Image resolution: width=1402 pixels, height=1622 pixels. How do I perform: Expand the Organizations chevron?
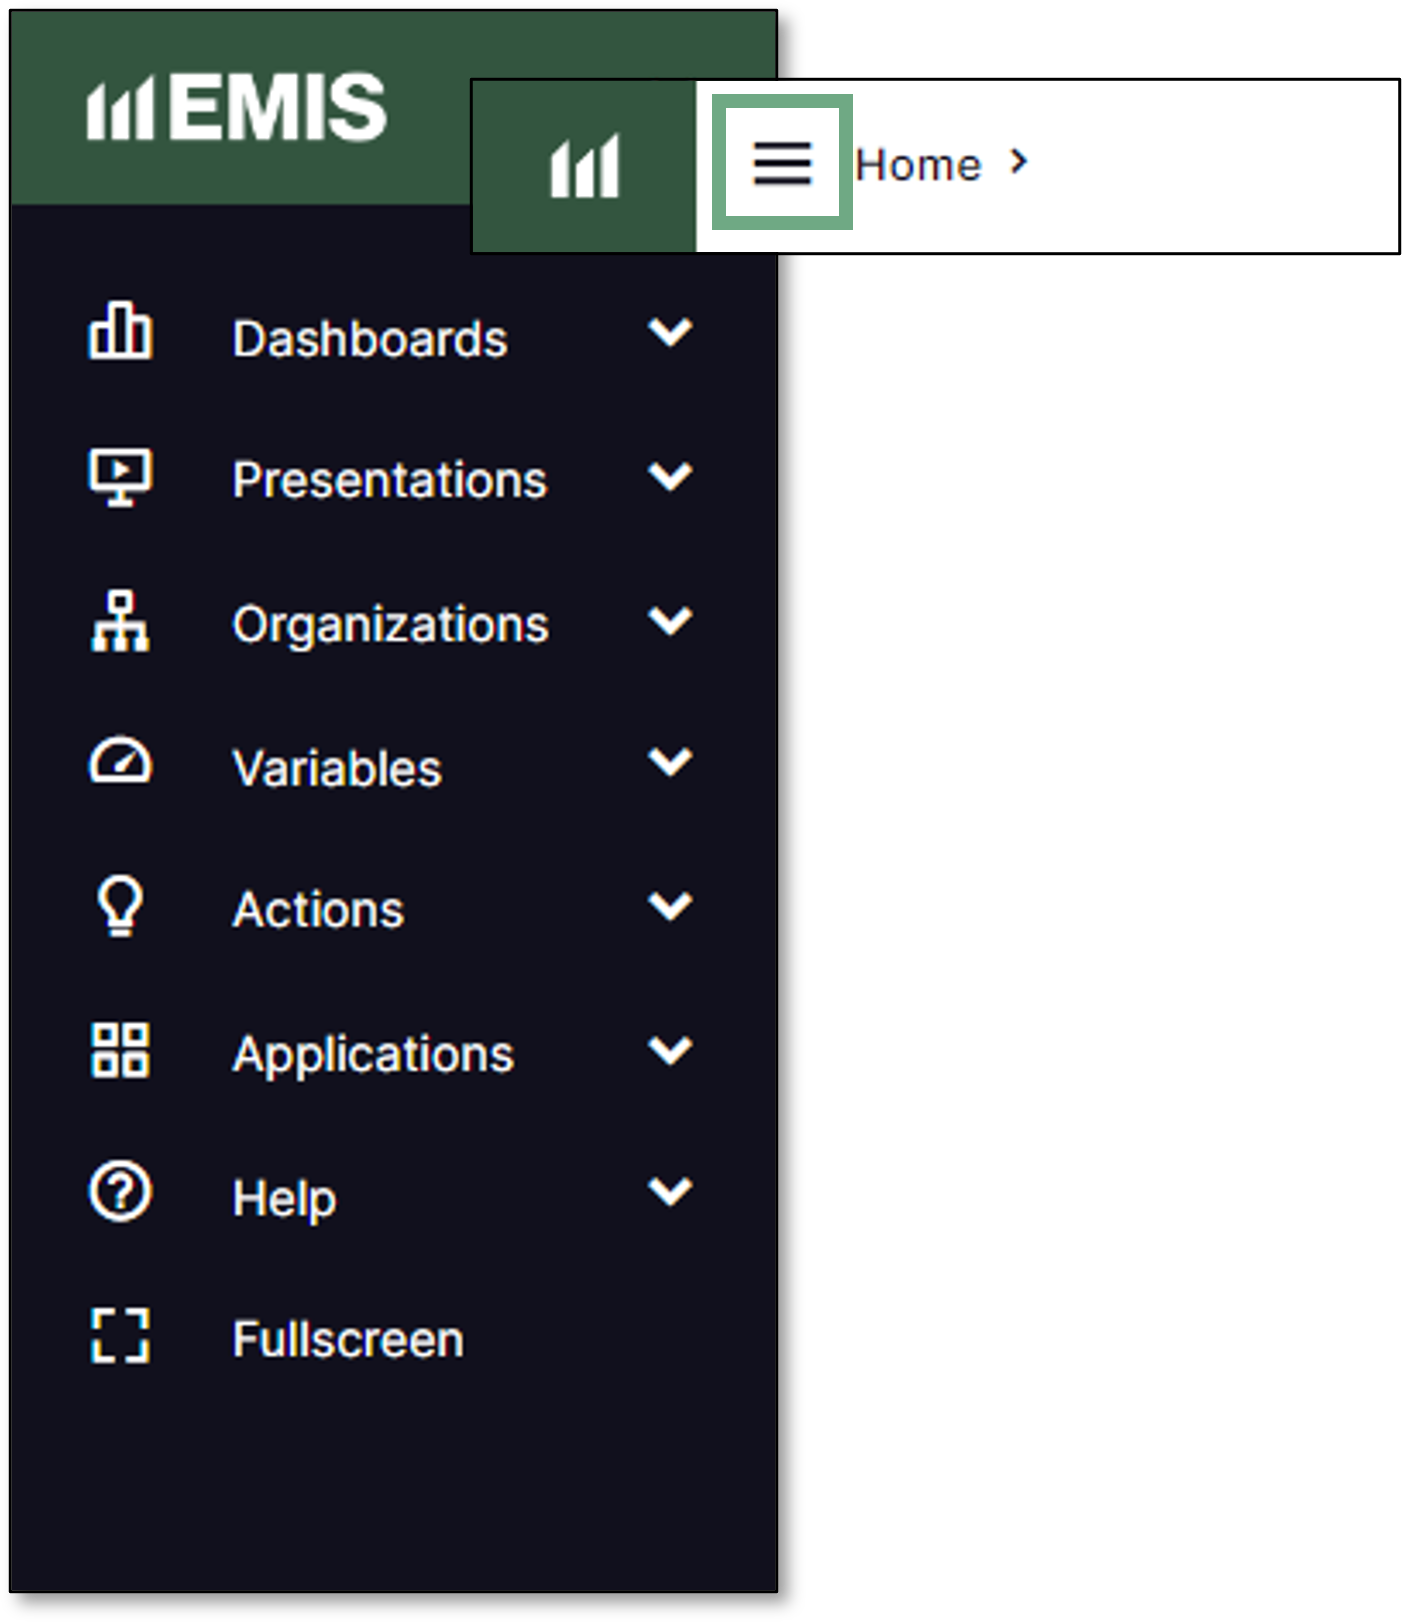click(670, 620)
